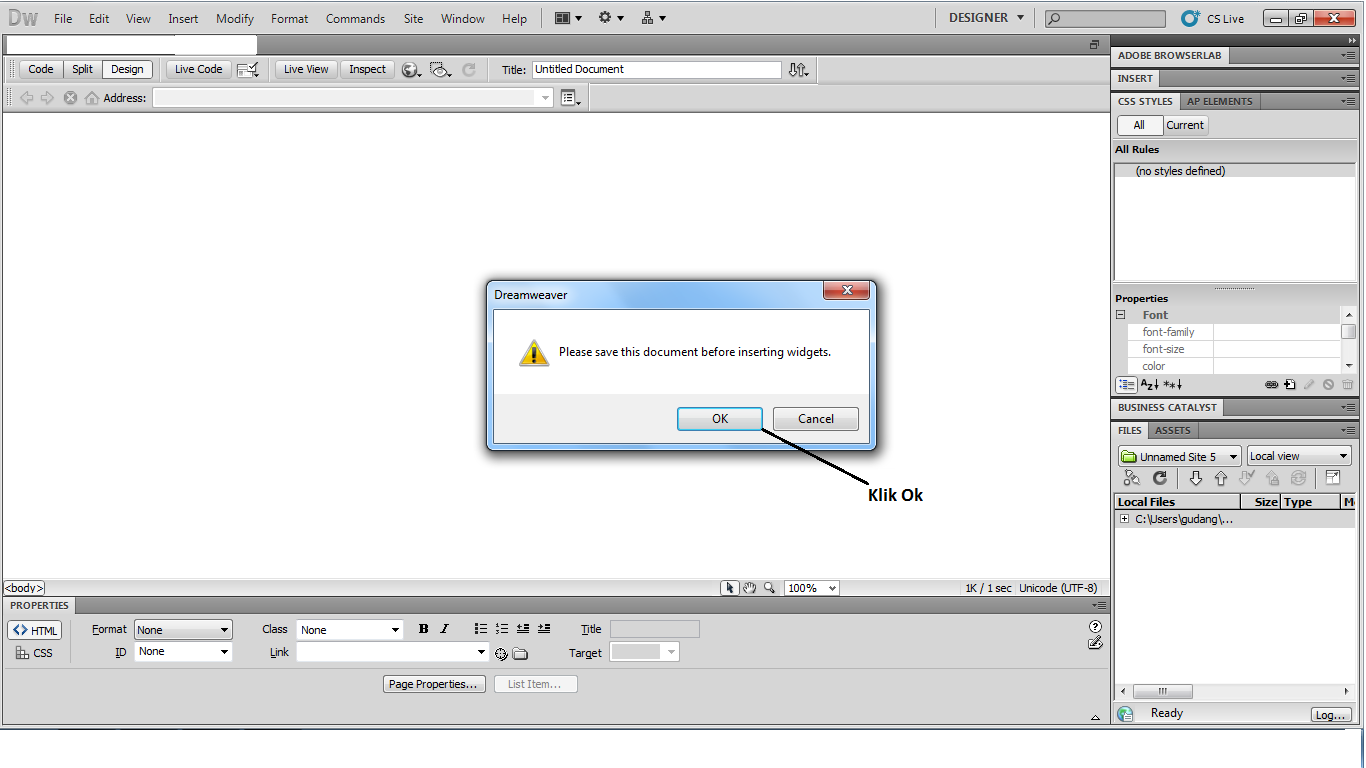
Task: Open the 100% zoom level dropdown
Action: (811, 588)
